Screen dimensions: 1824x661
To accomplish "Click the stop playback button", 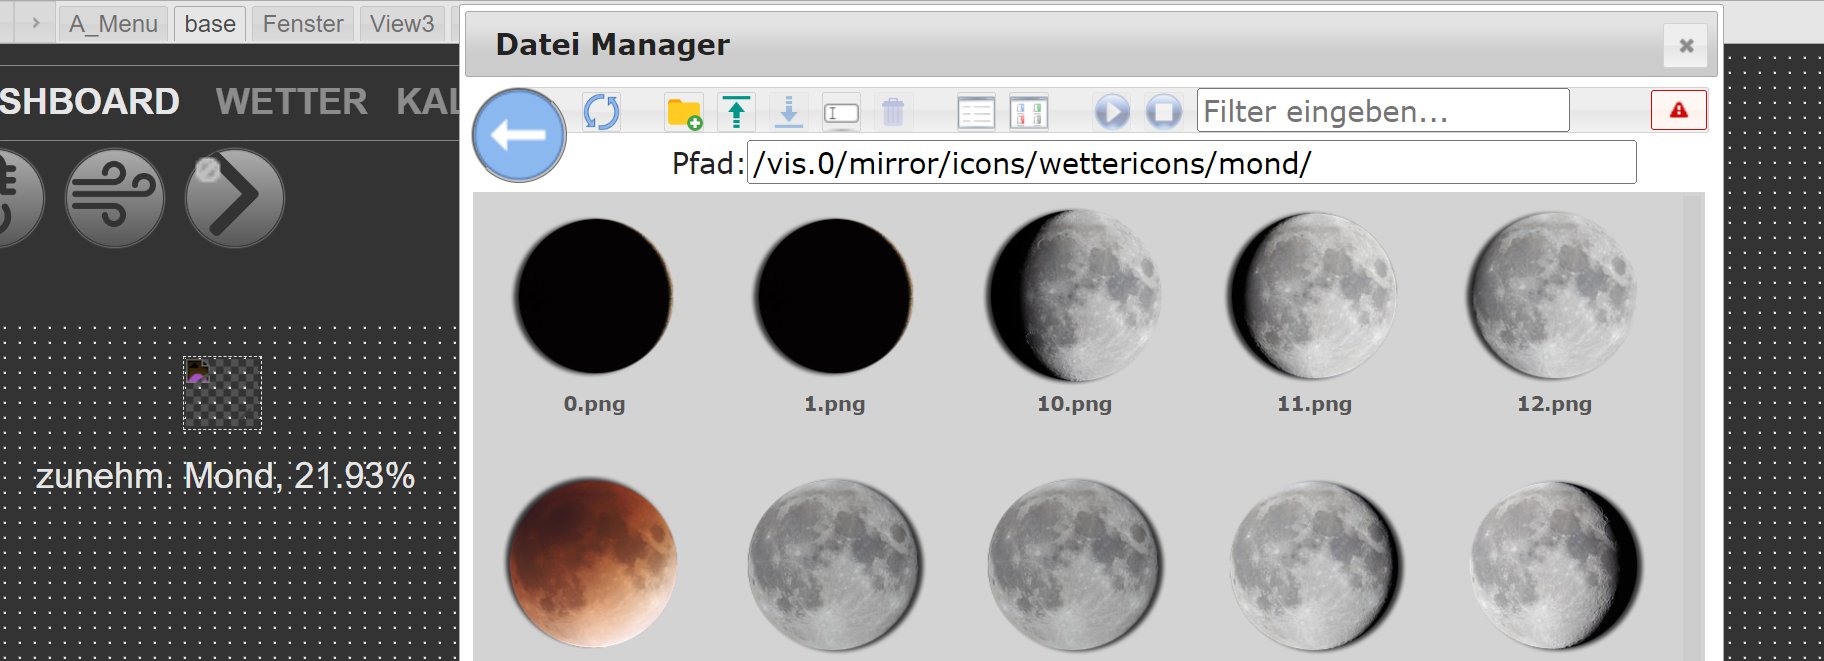I will pyautogui.click(x=1164, y=112).
